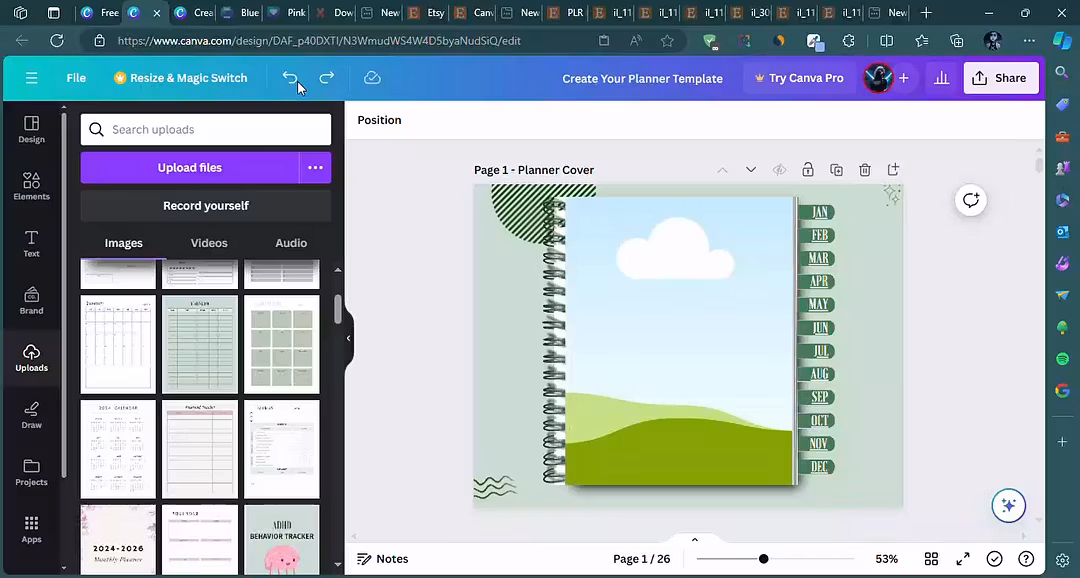Open the File menu
The height and width of the screenshot is (578, 1080).
tap(76, 78)
